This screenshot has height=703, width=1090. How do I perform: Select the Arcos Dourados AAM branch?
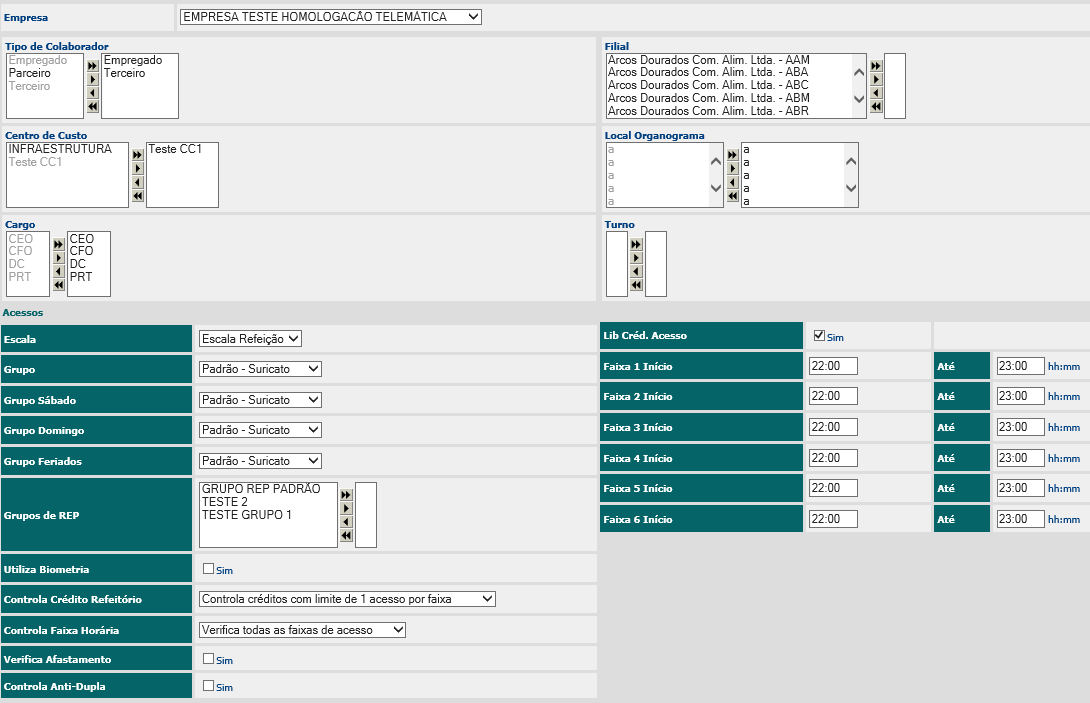pyautogui.click(x=708, y=60)
